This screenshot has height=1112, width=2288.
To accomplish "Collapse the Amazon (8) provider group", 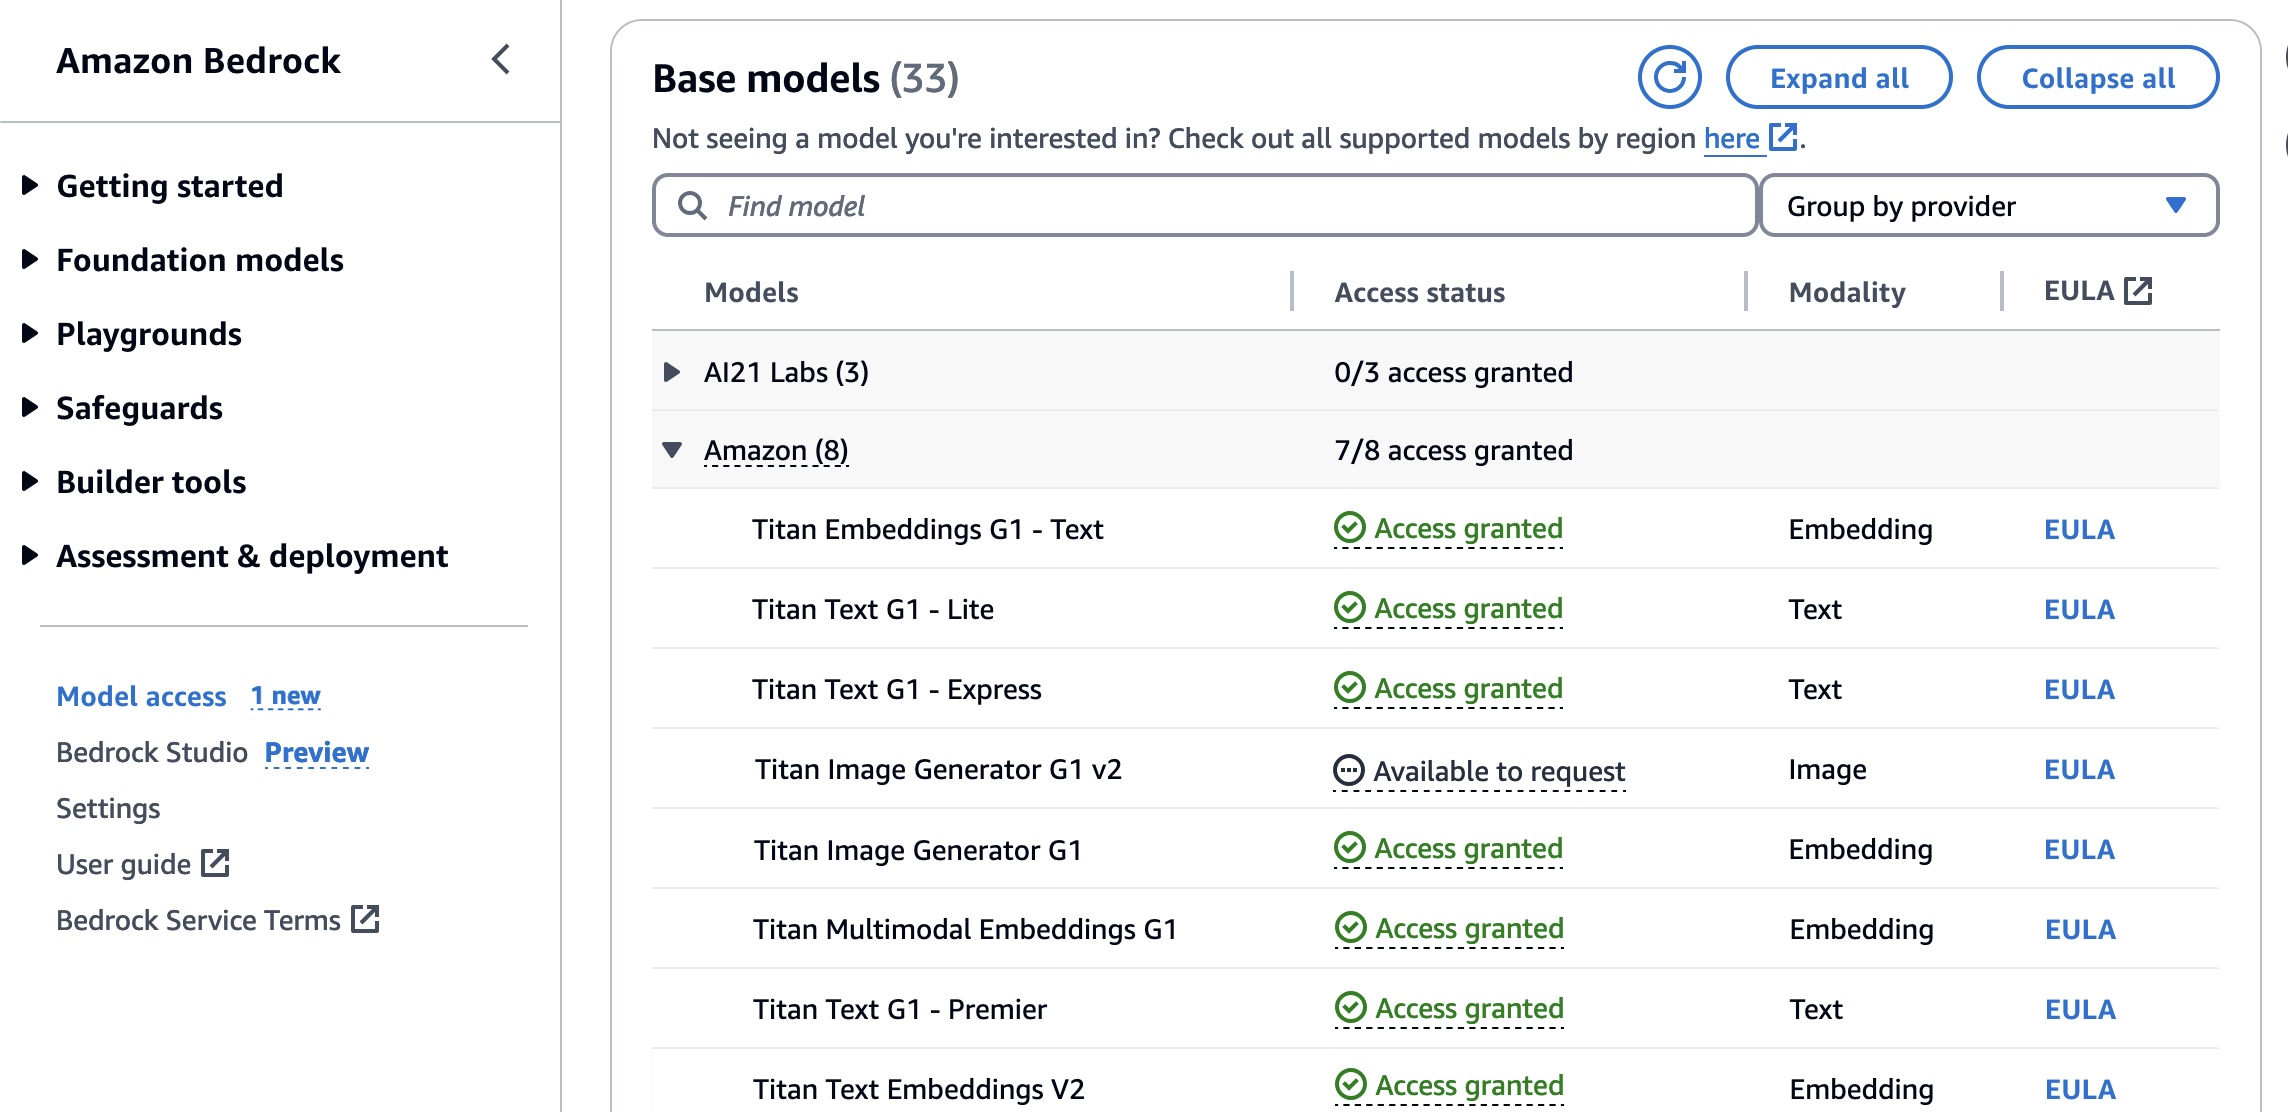I will click(672, 450).
